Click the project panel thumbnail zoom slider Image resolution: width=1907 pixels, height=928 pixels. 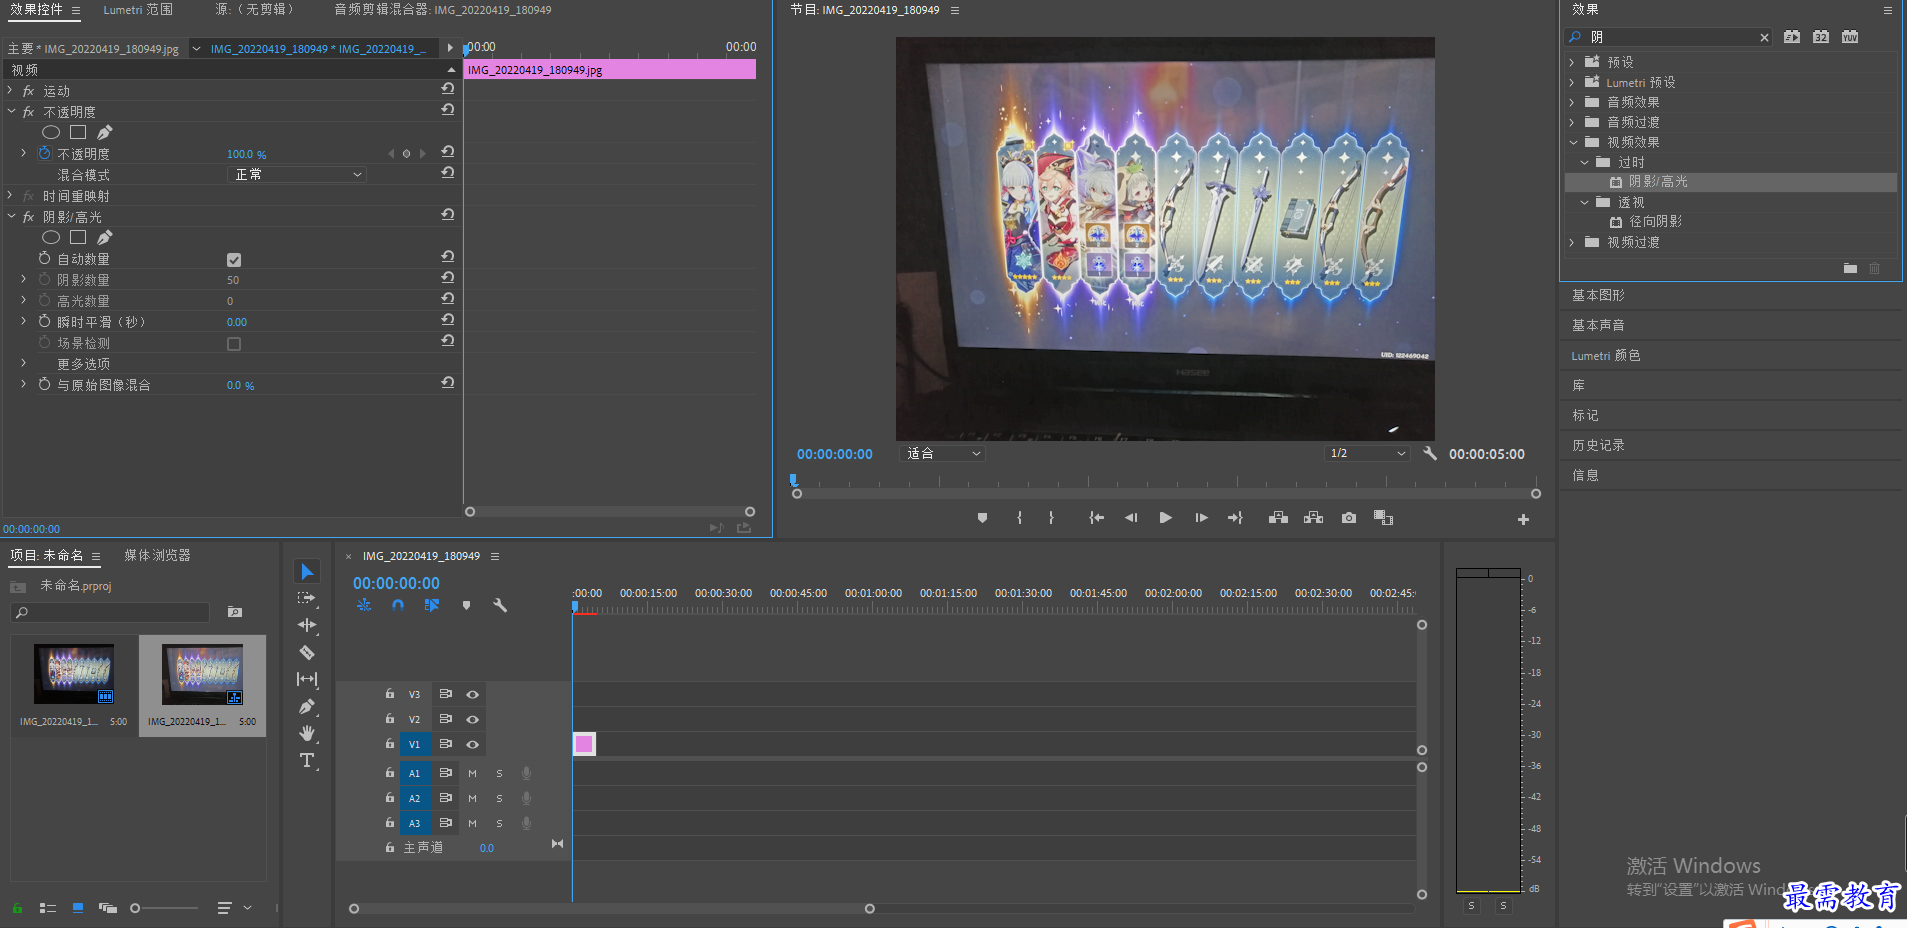tap(165, 908)
